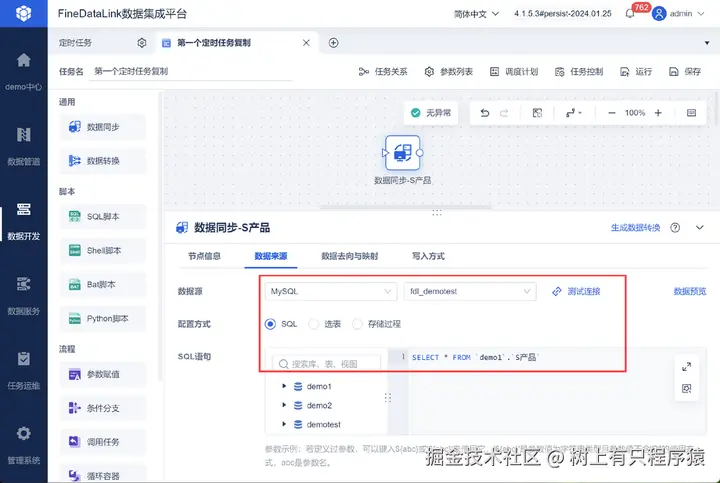Switch to the 数据来源 tab

pos(271,256)
